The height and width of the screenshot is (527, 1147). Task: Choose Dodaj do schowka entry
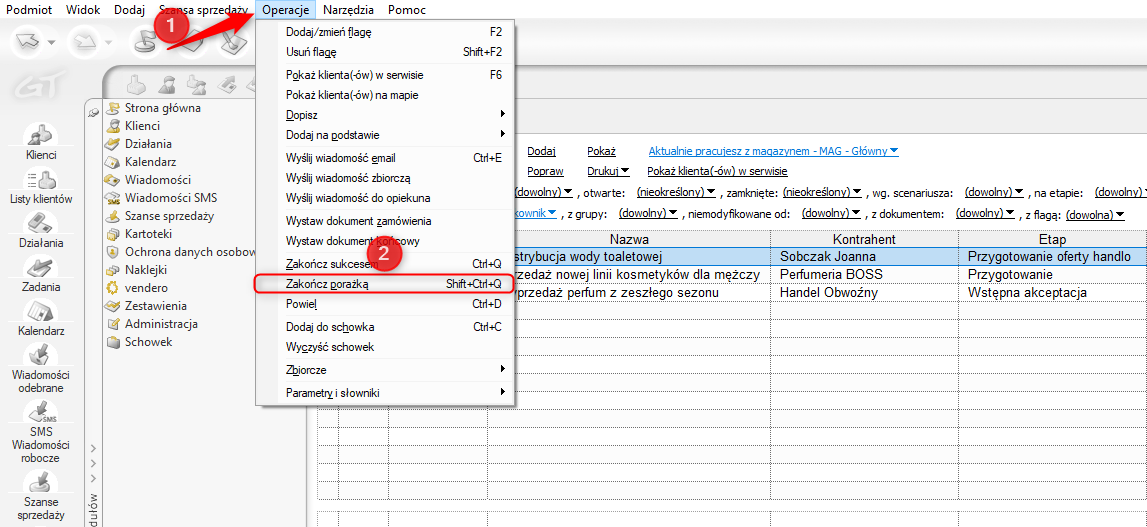point(386,326)
